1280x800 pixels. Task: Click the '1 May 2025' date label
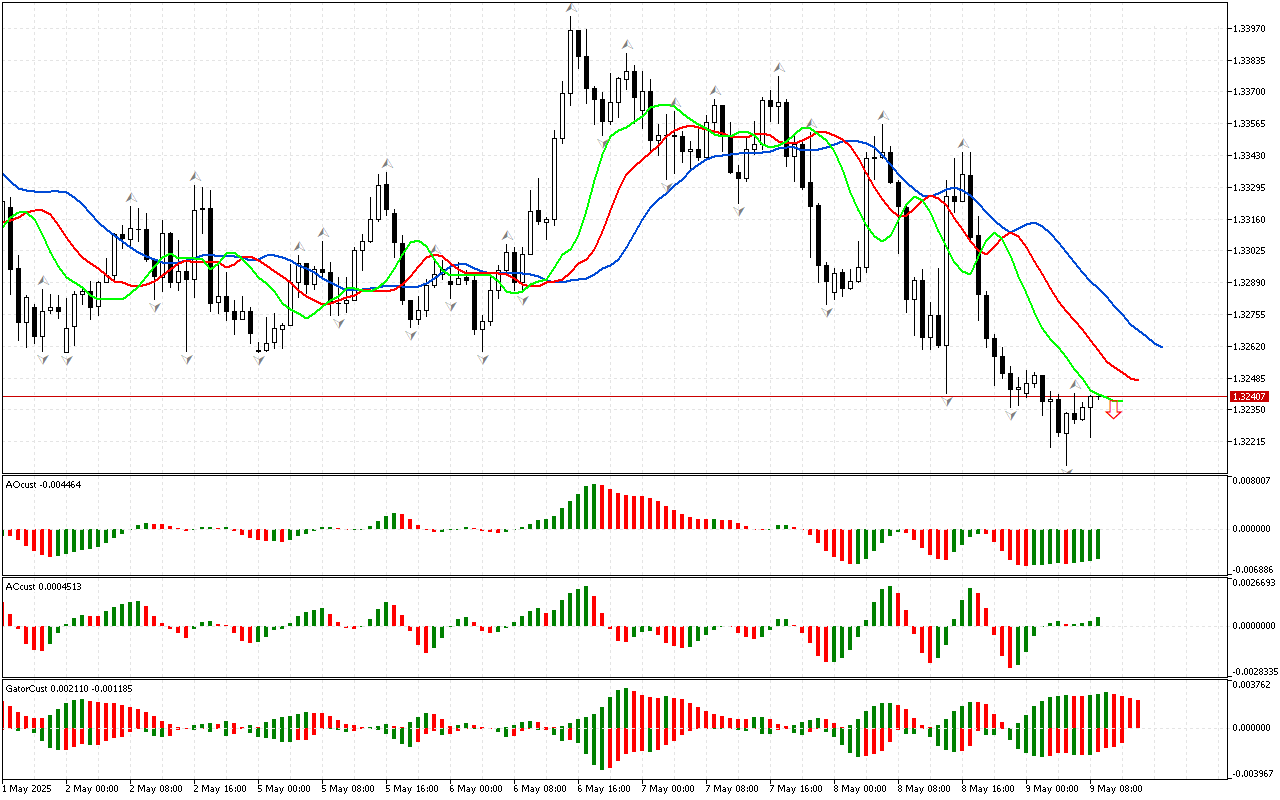point(25,789)
